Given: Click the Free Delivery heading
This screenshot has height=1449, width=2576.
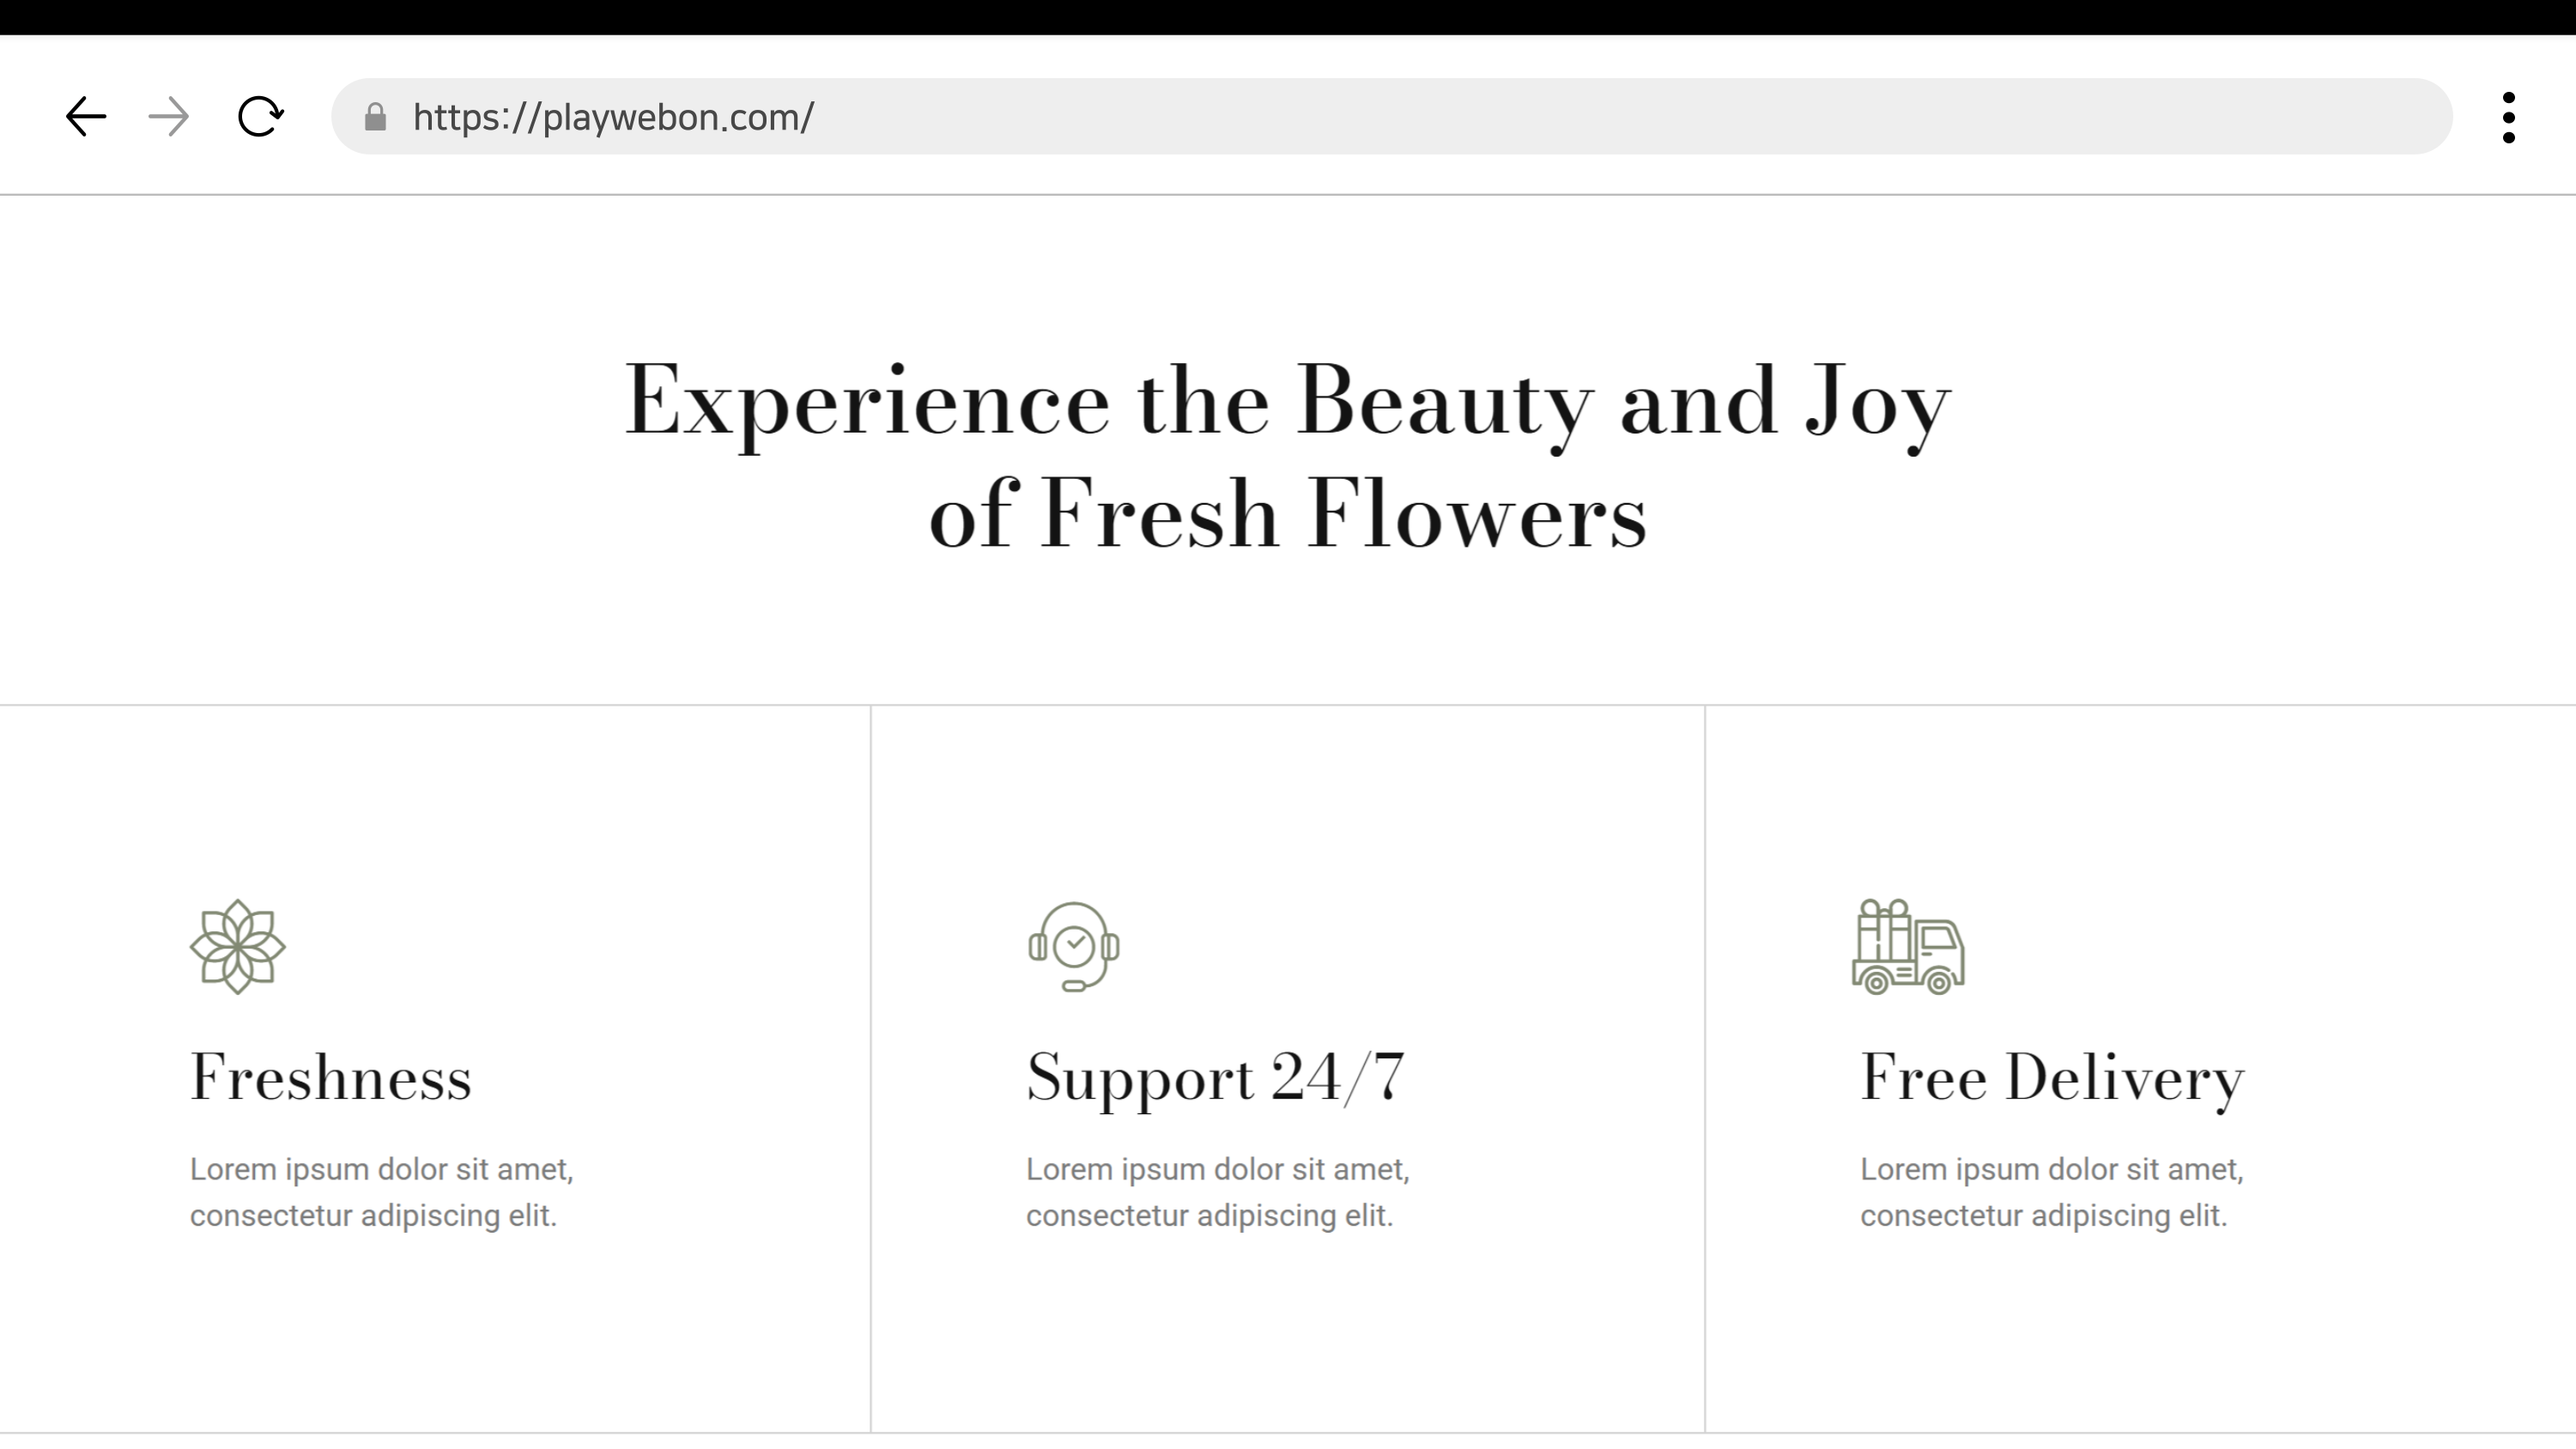Looking at the screenshot, I should tap(2052, 1079).
